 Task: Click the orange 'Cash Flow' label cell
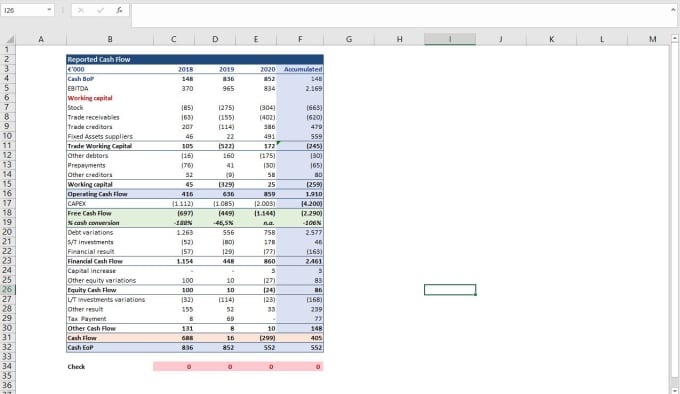(110, 338)
